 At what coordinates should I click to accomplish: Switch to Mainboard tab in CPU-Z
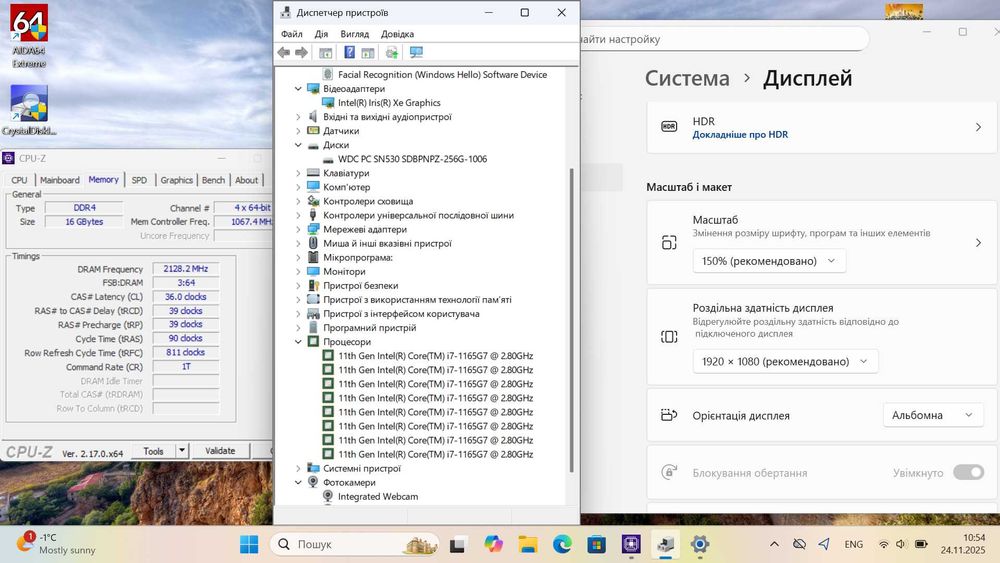click(60, 180)
